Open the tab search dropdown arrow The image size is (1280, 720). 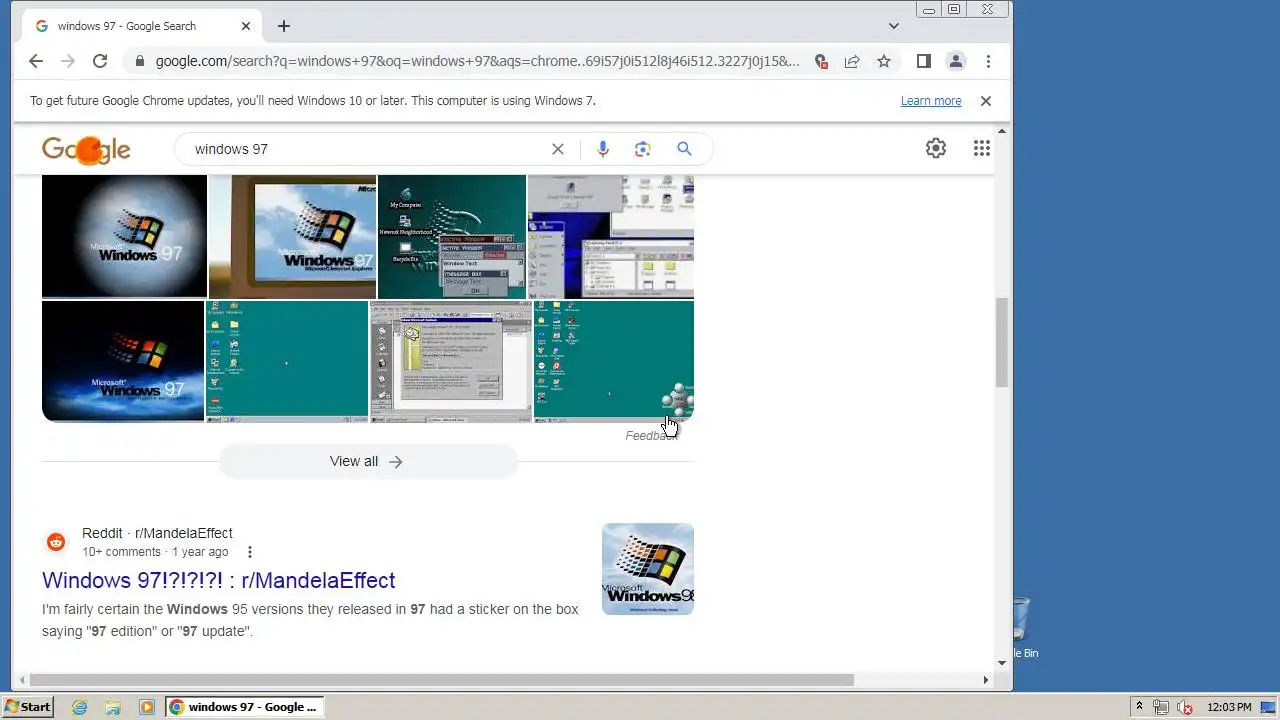pos(894,26)
